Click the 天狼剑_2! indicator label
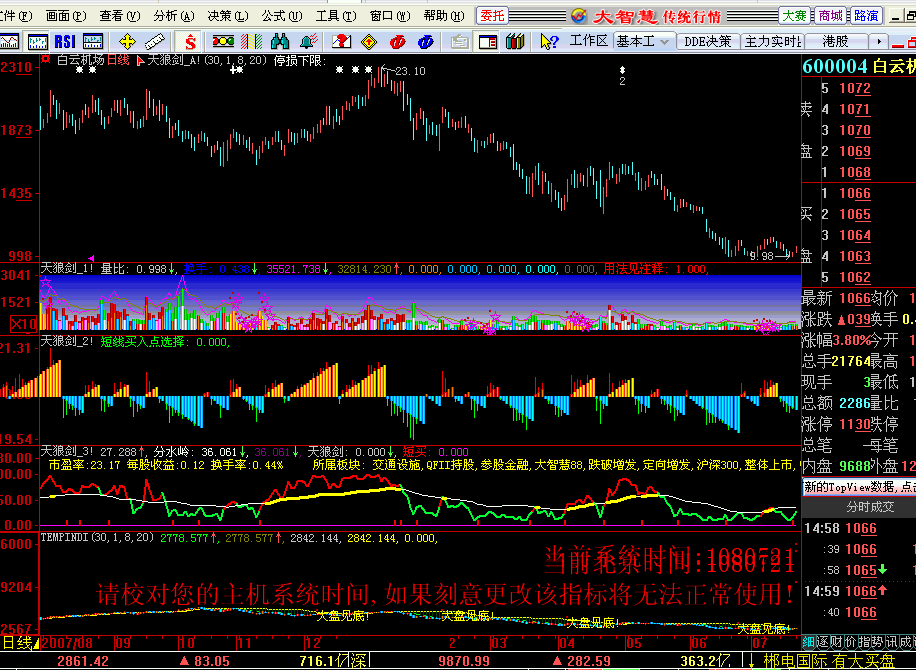This screenshot has height=670, width=916. [67, 341]
